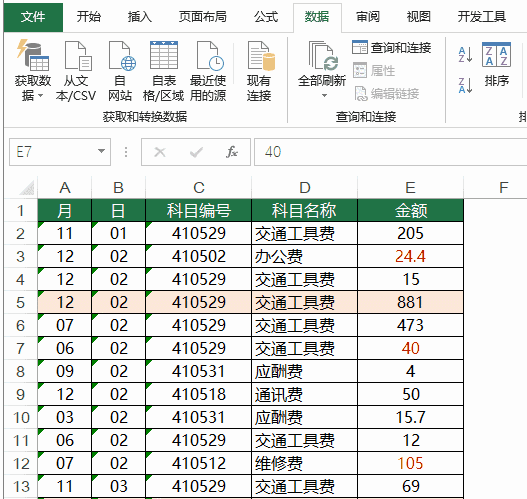Open the custom Sort (排序) dialog

click(x=496, y=65)
